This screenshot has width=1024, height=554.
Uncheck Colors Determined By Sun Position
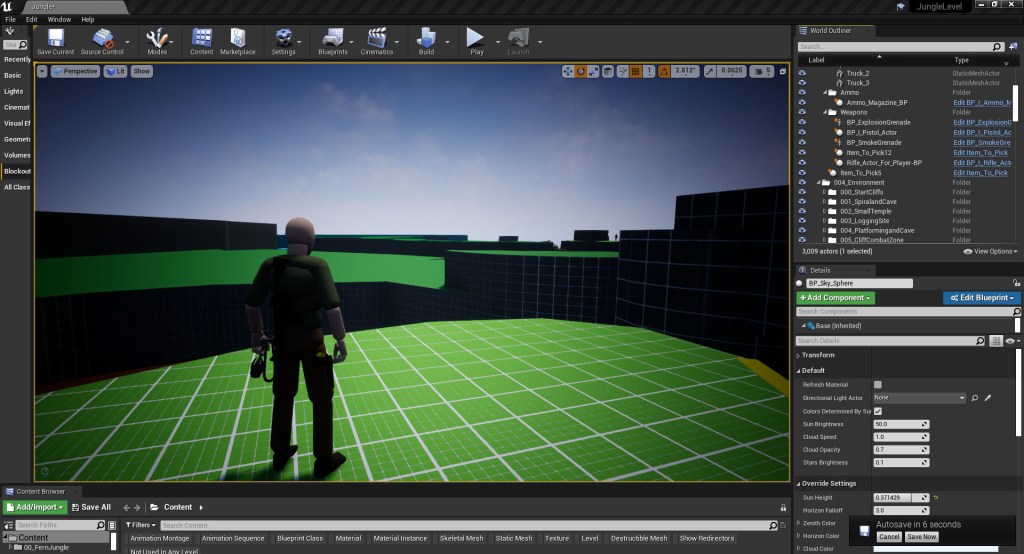[x=878, y=411]
